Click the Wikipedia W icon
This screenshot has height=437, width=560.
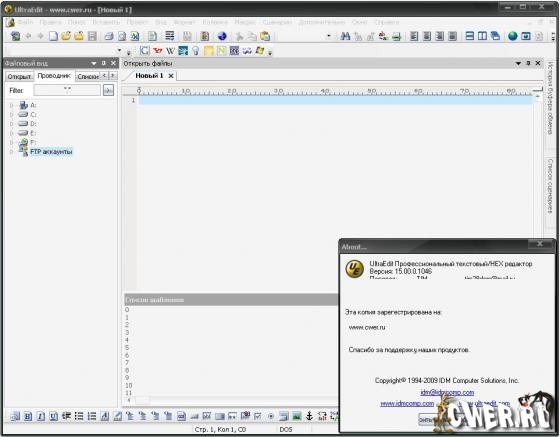click(170, 51)
